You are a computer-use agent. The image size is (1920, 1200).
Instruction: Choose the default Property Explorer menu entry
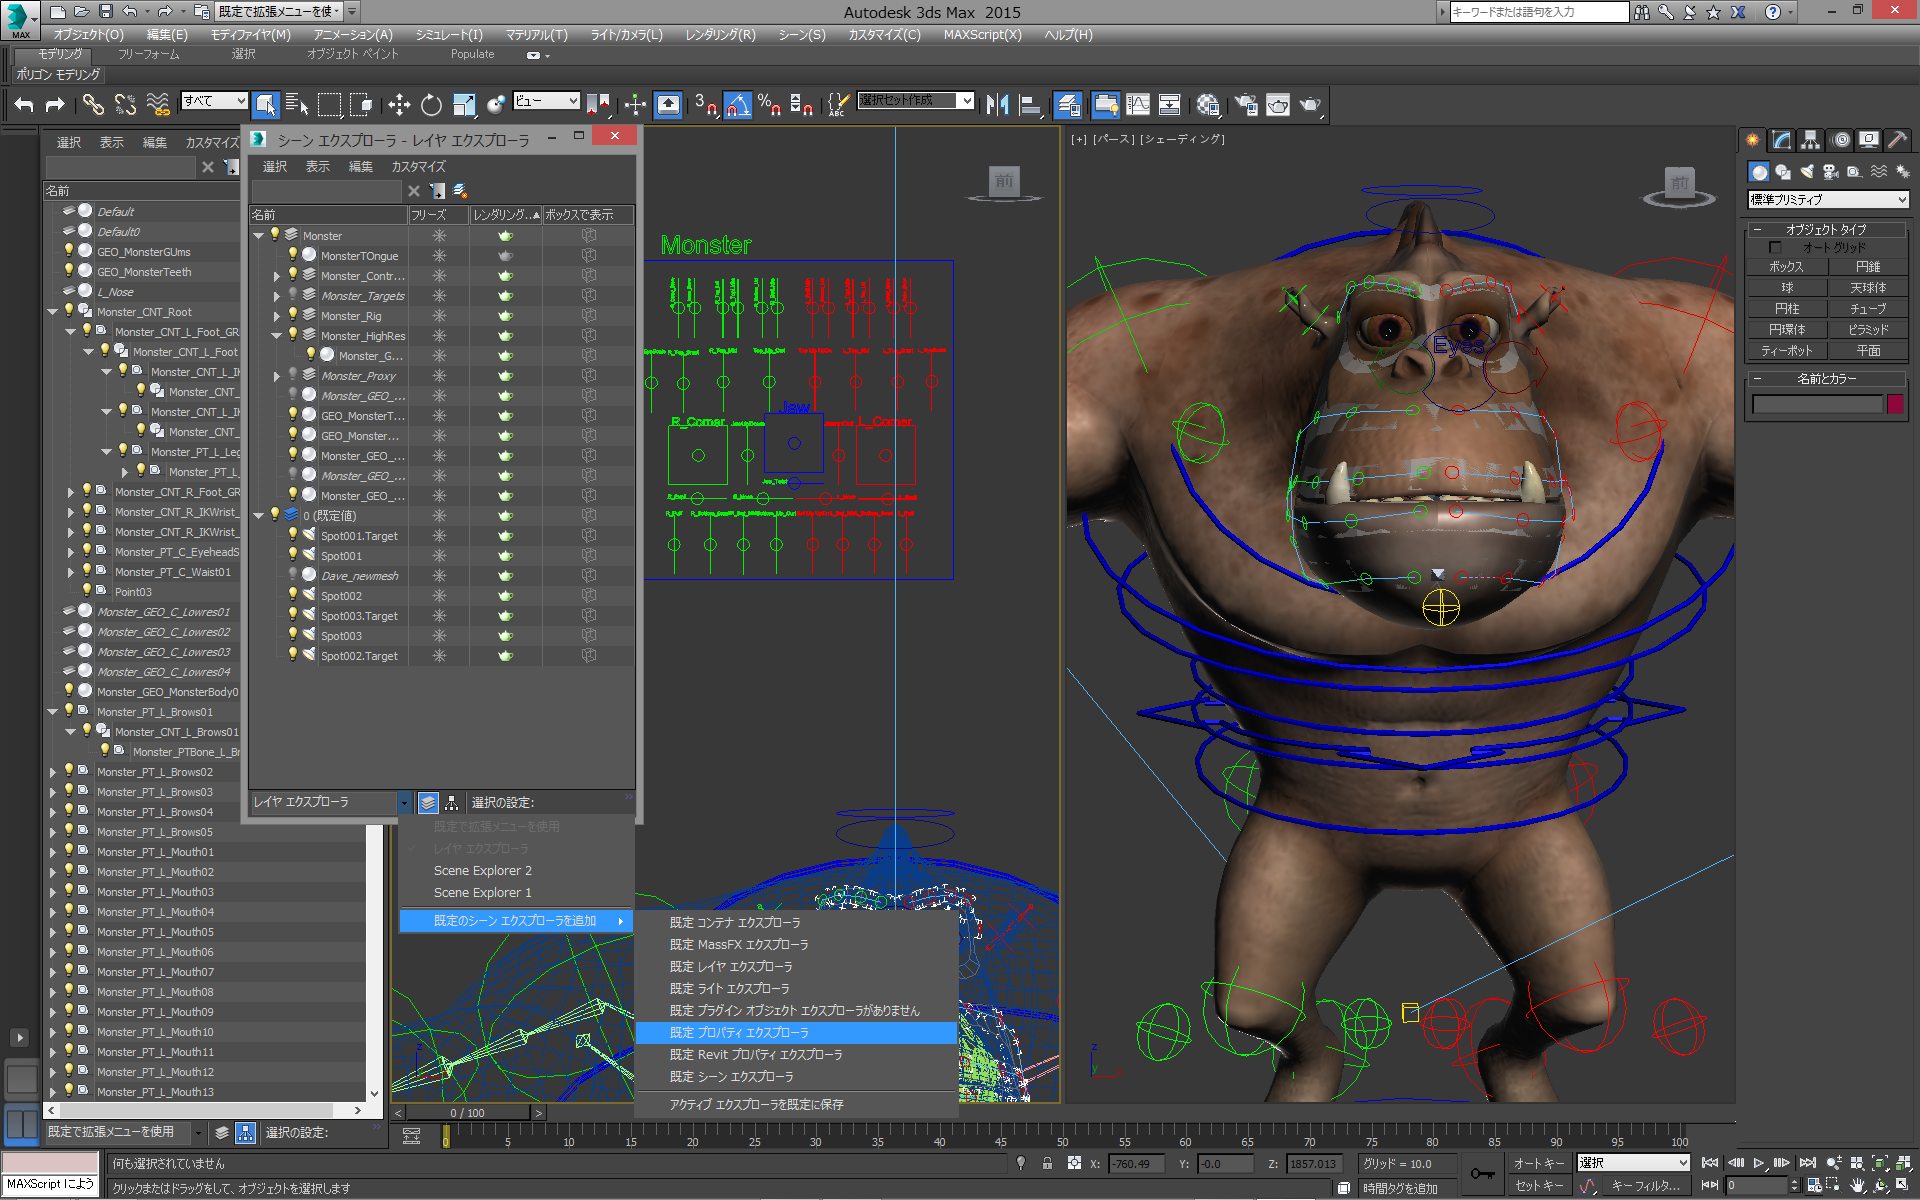(739, 1032)
